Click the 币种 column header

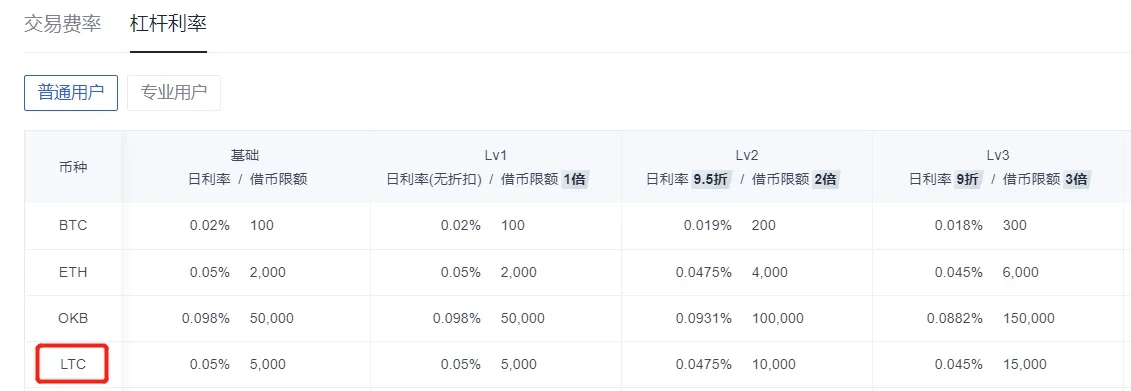(73, 167)
